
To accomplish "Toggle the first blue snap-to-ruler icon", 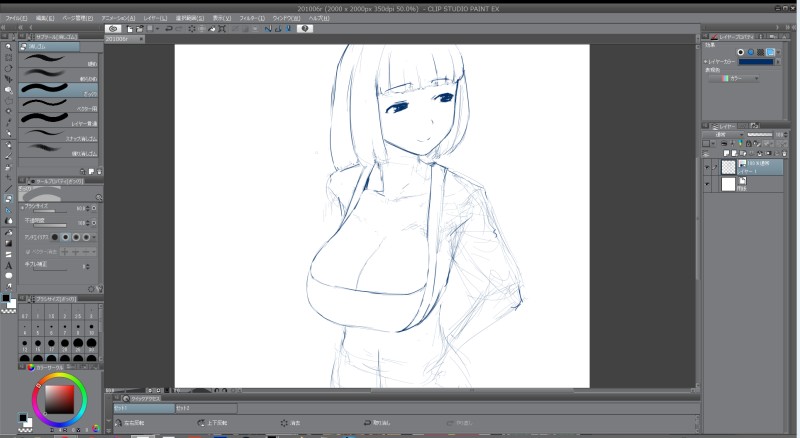I will [268, 29].
